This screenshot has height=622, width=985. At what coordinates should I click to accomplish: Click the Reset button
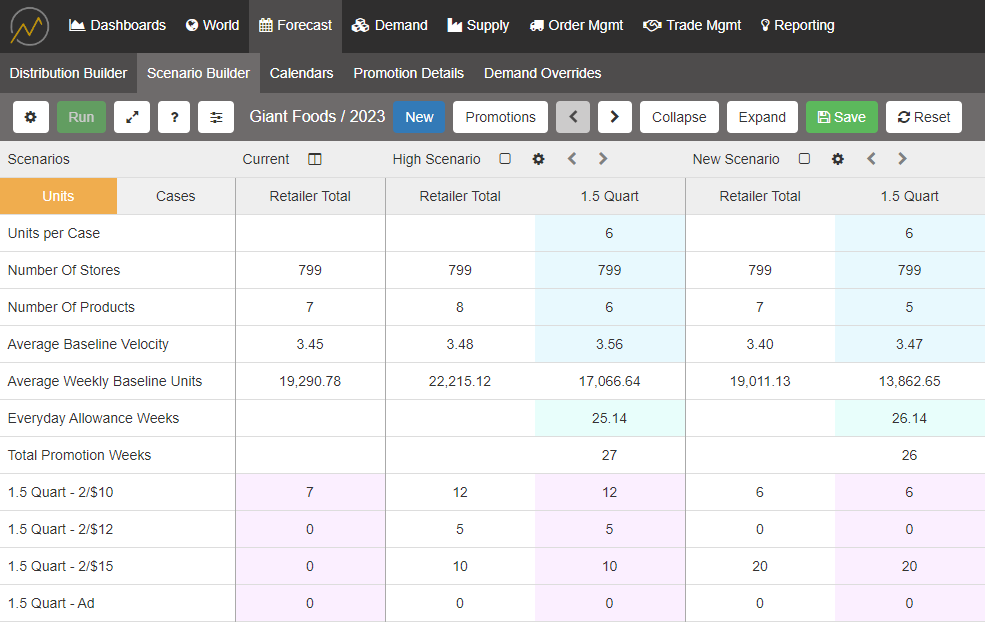pyautogui.click(x=924, y=117)
